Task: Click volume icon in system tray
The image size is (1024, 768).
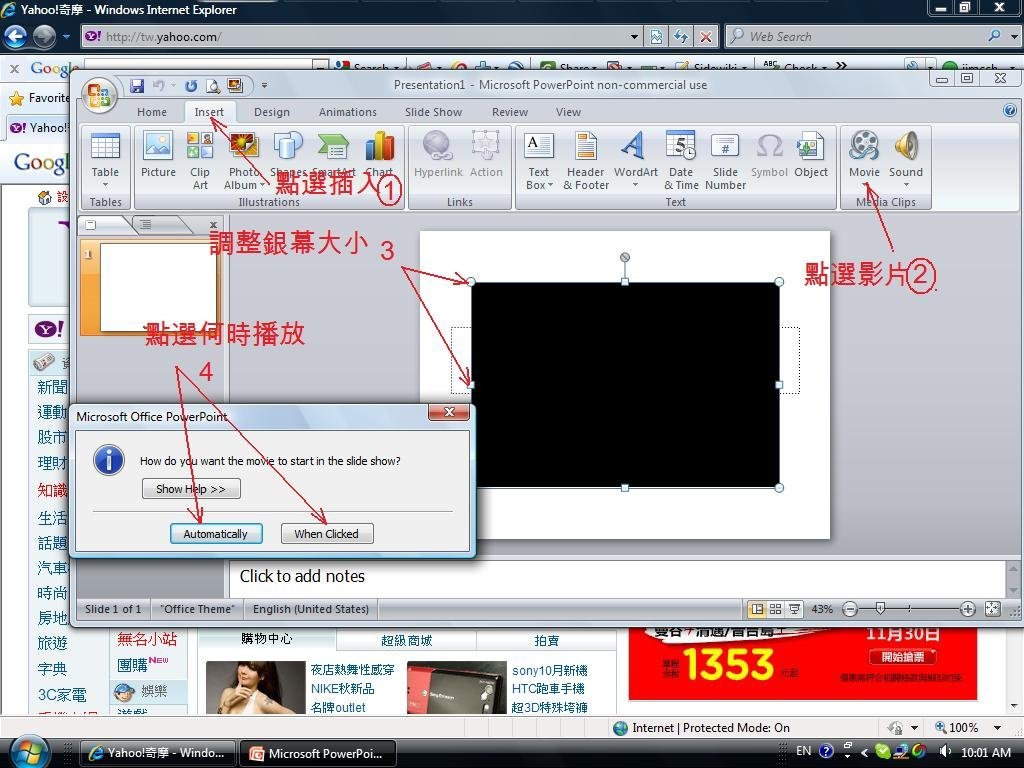Action: tap(944, 752)
